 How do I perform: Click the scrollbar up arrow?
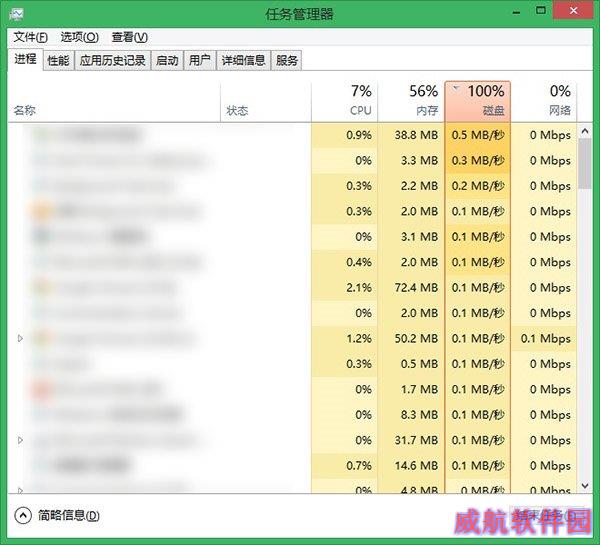click(x=585, y=131)
